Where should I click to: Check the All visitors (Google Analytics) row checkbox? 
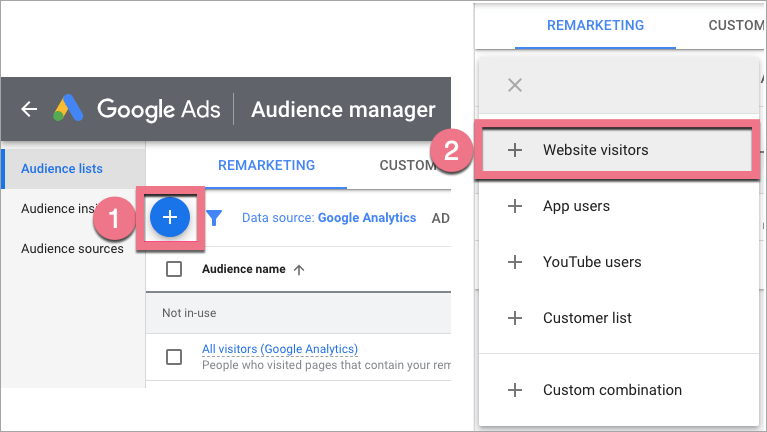coord(174,357)
